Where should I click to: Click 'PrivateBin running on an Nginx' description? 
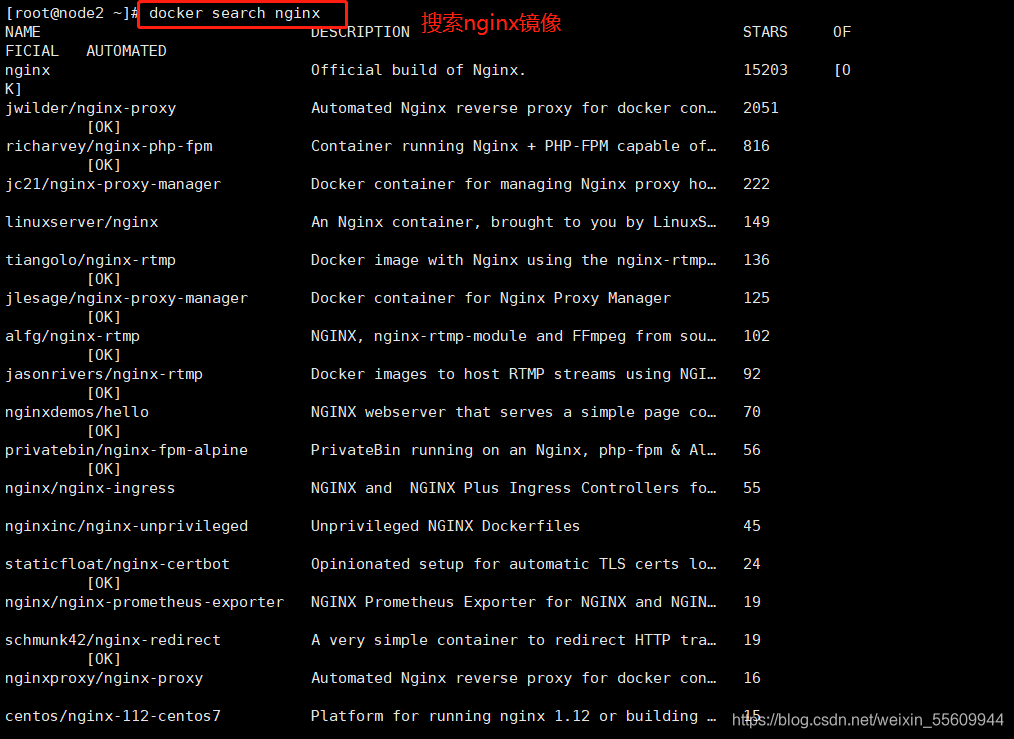coord(513,450)
